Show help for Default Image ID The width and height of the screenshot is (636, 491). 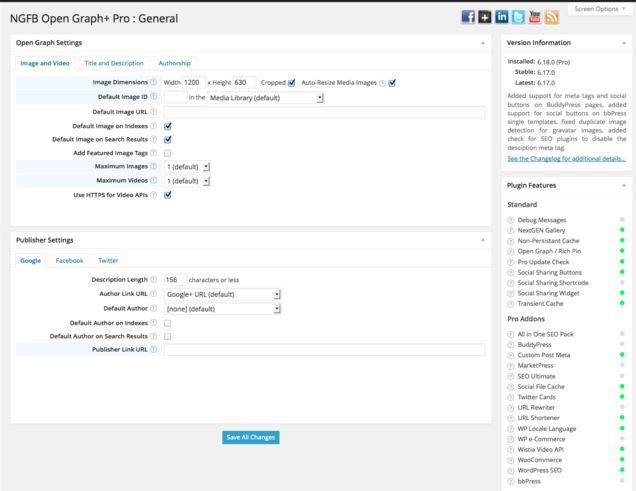[x=153, y=96]
